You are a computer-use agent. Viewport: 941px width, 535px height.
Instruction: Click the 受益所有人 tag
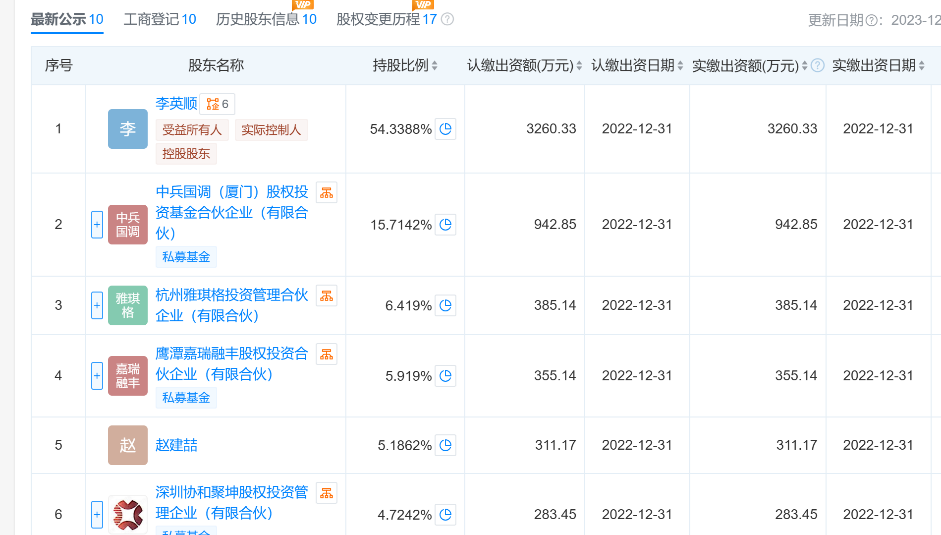click(192, 130)
